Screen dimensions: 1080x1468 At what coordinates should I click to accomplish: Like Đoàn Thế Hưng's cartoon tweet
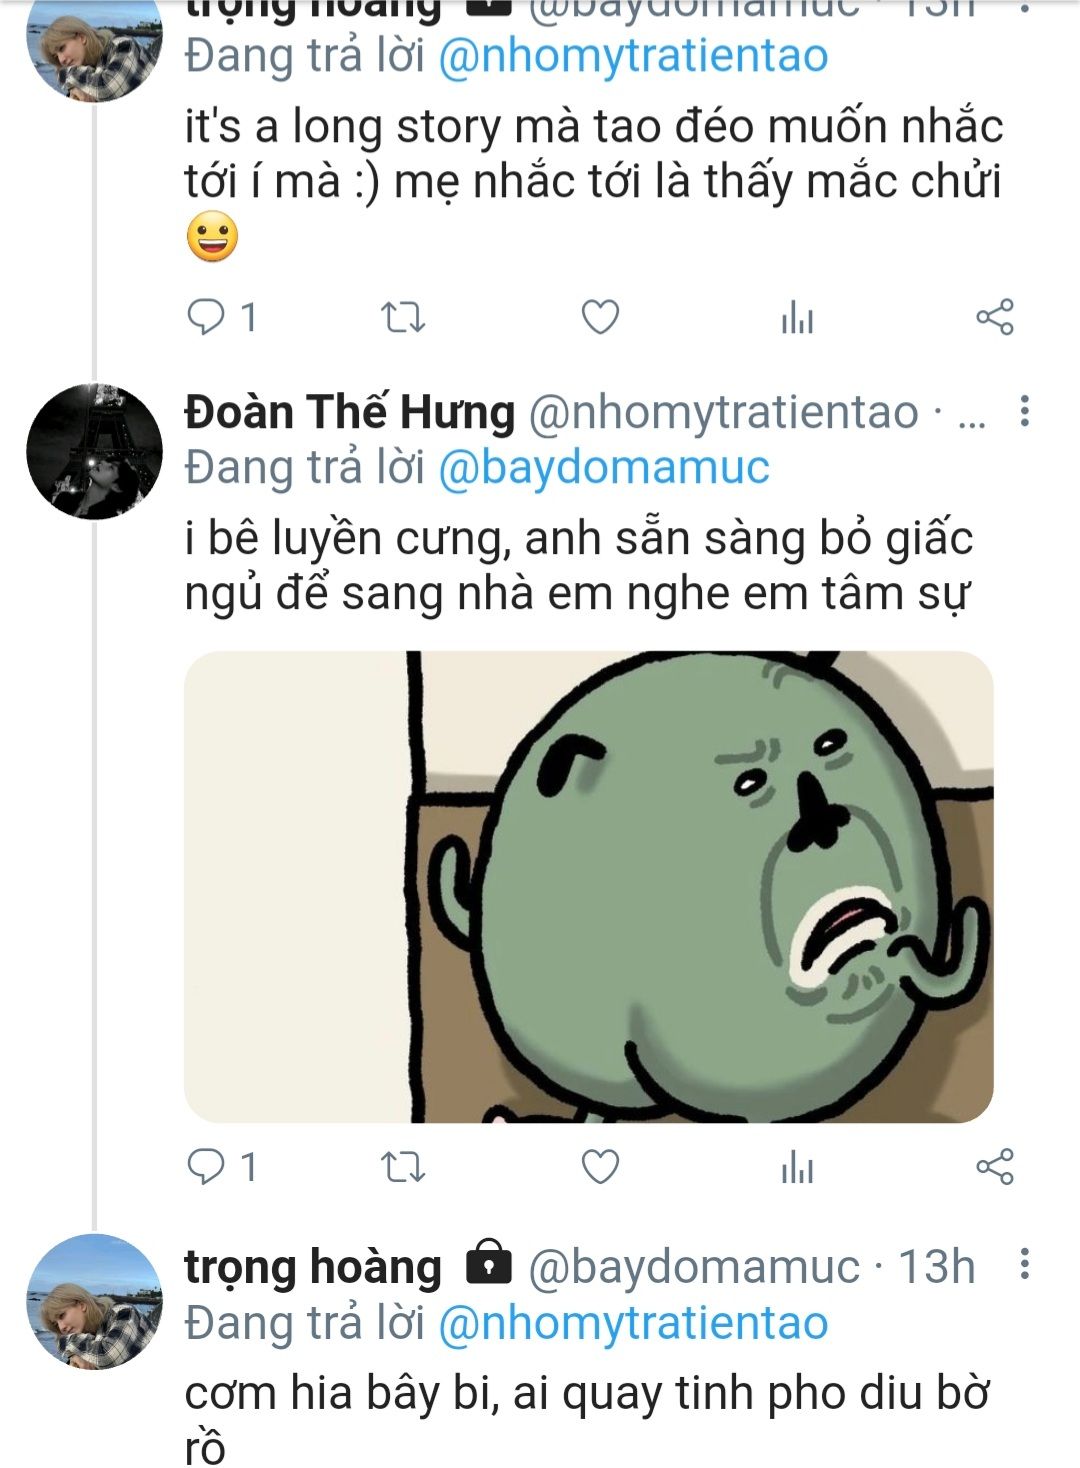[600, 1166]
